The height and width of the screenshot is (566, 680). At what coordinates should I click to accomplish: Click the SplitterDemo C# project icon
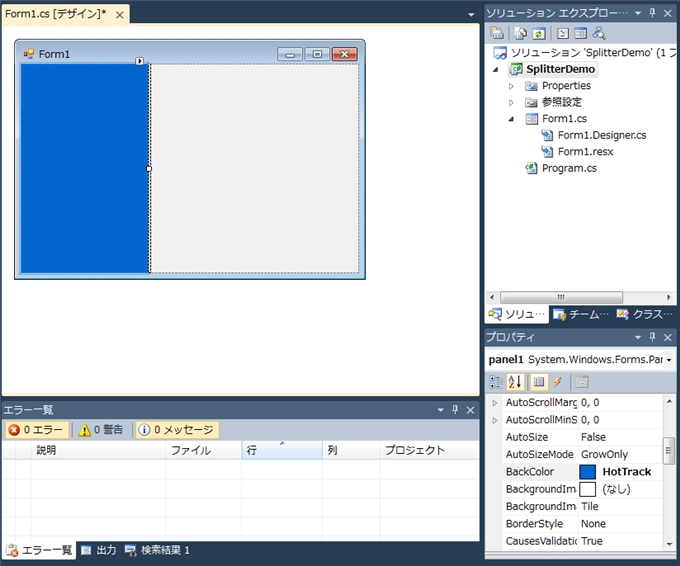click(x=516, y=69)
